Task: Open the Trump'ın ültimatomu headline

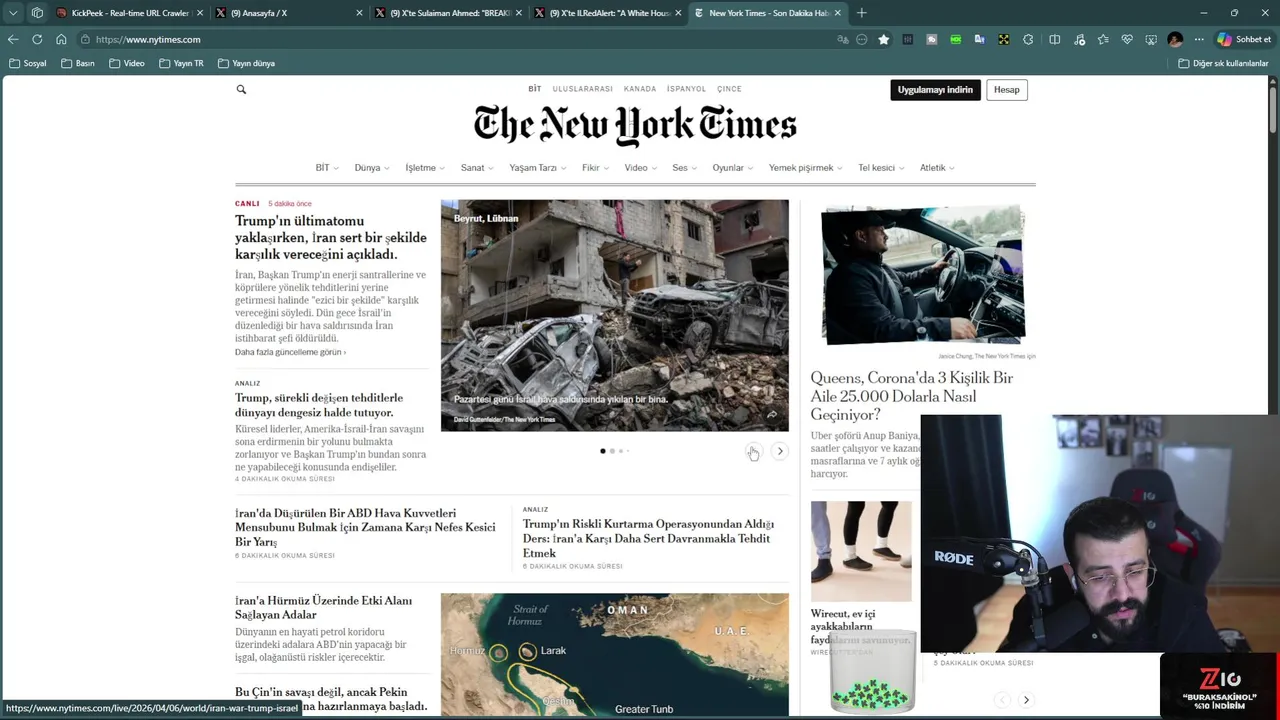Action: 330,237
